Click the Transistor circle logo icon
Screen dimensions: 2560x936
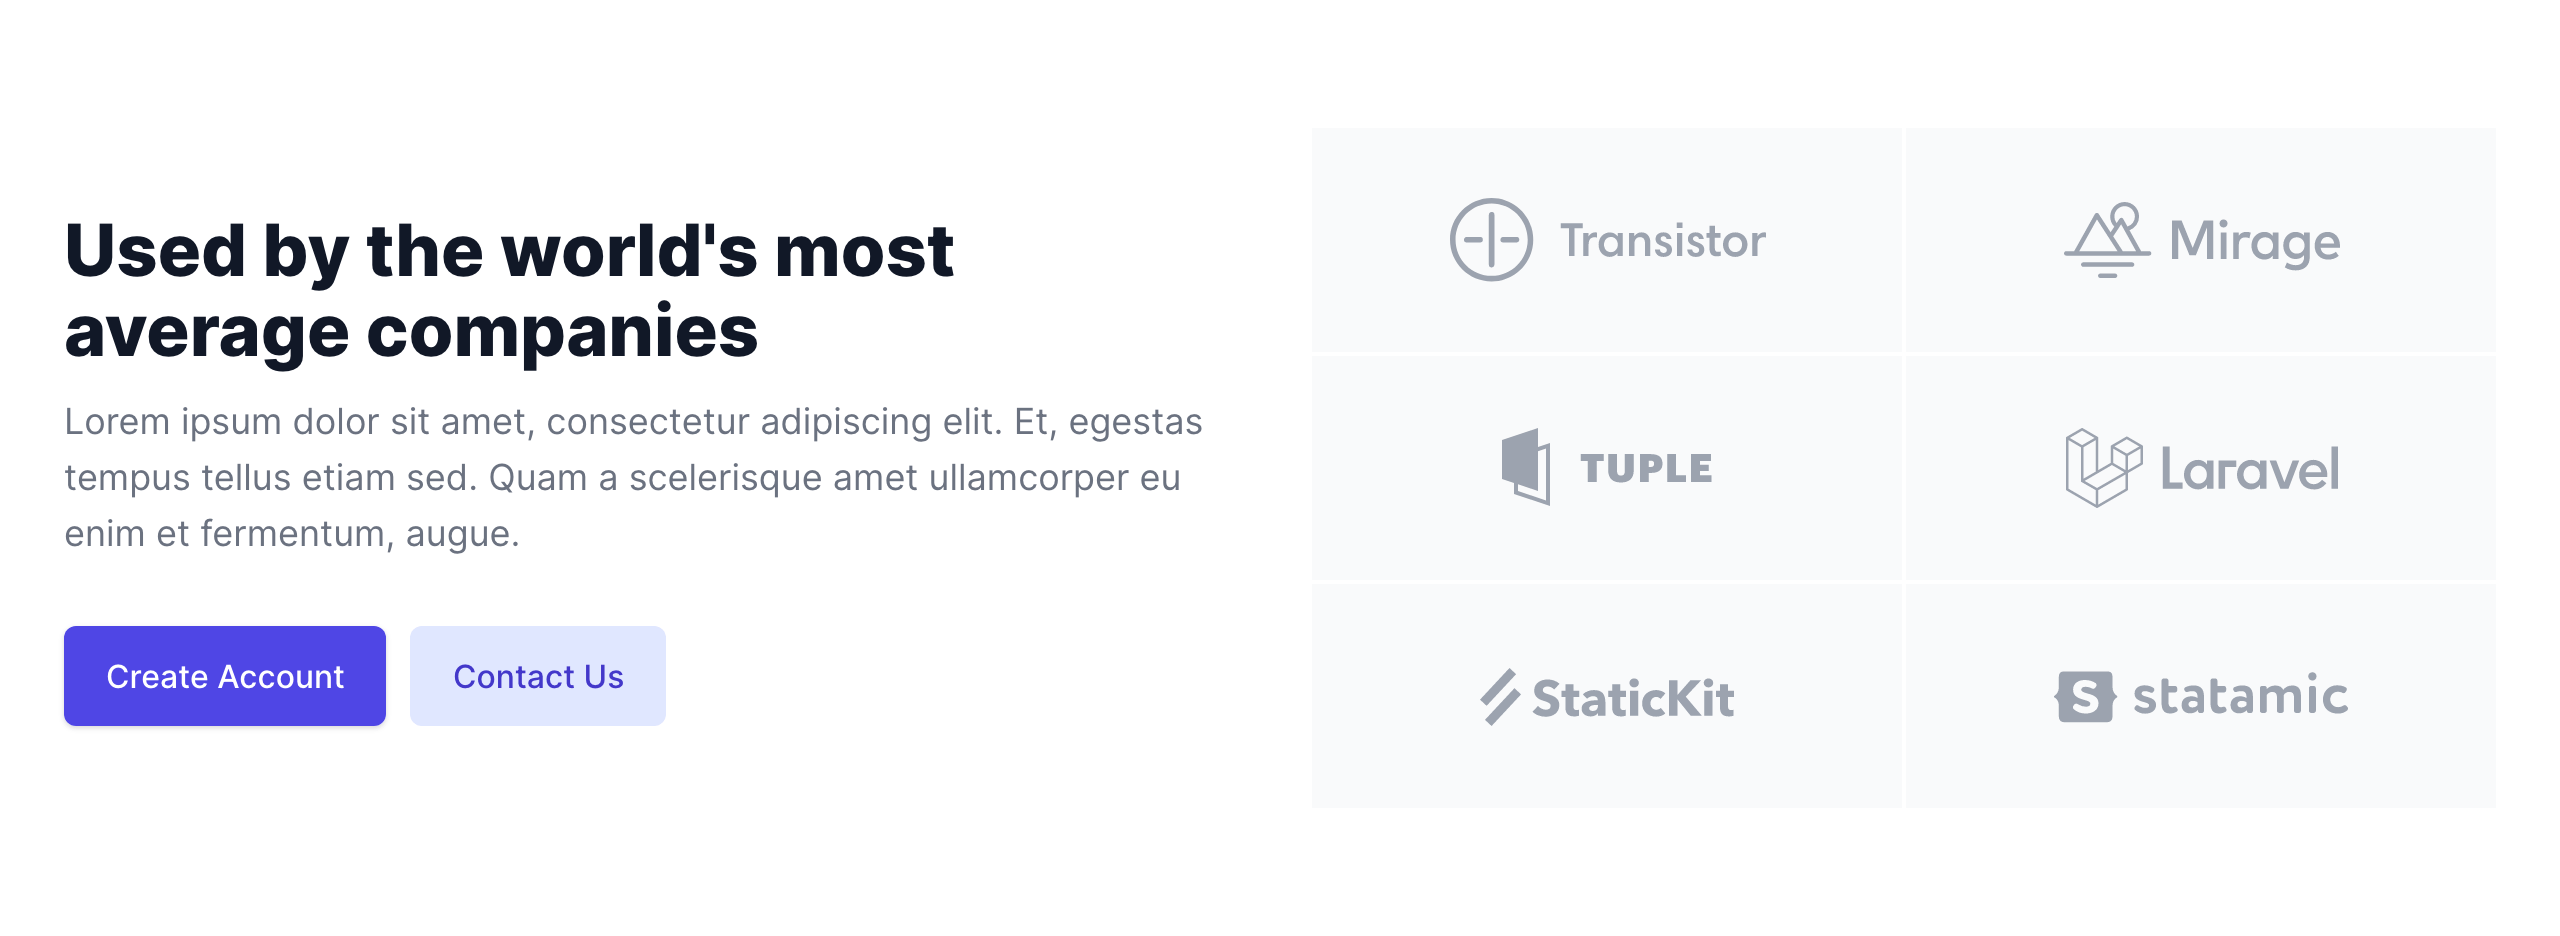coord(1490,240)
